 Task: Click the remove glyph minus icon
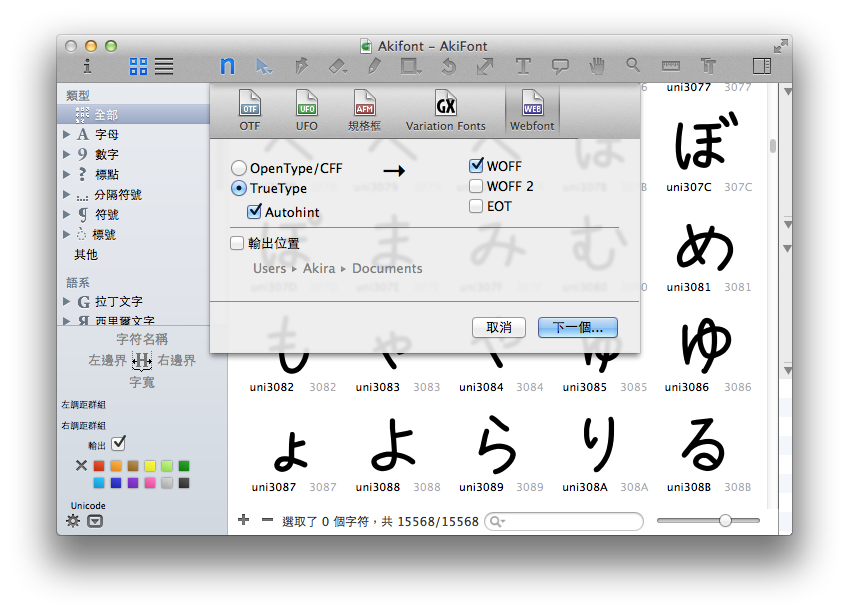click(267, 520)
